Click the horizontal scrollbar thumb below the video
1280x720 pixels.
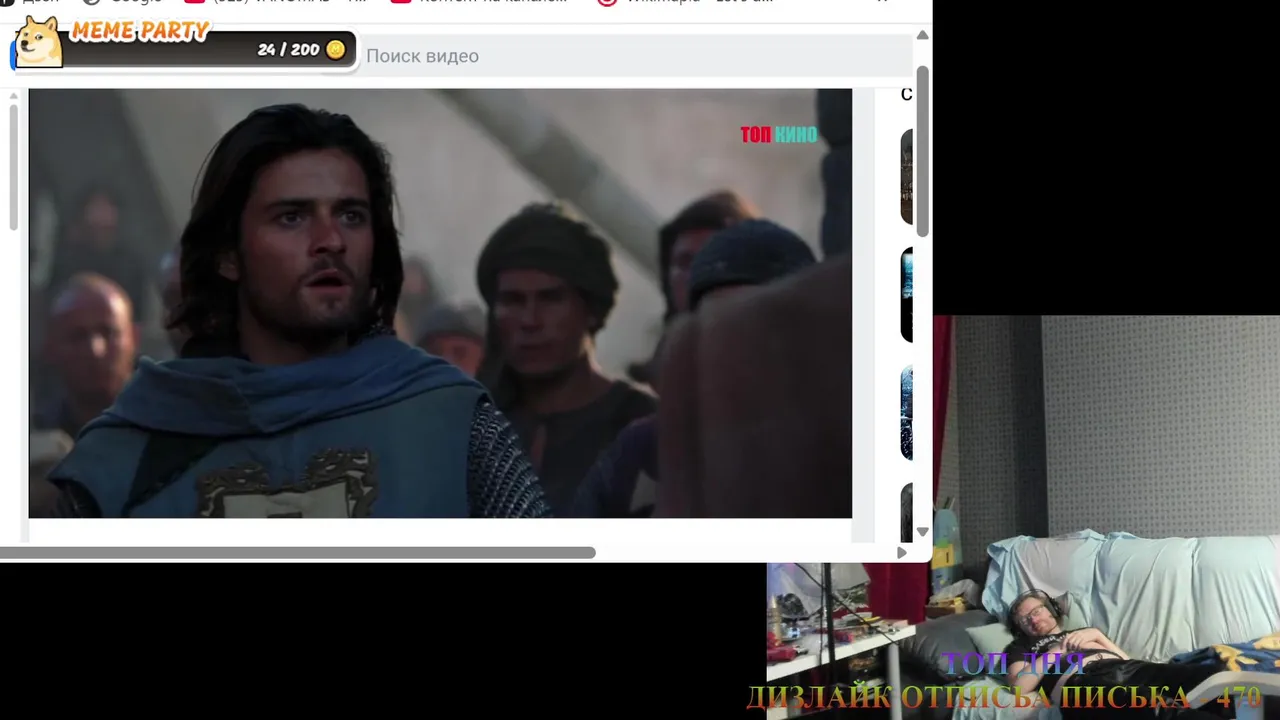click(x=298, y=553)
